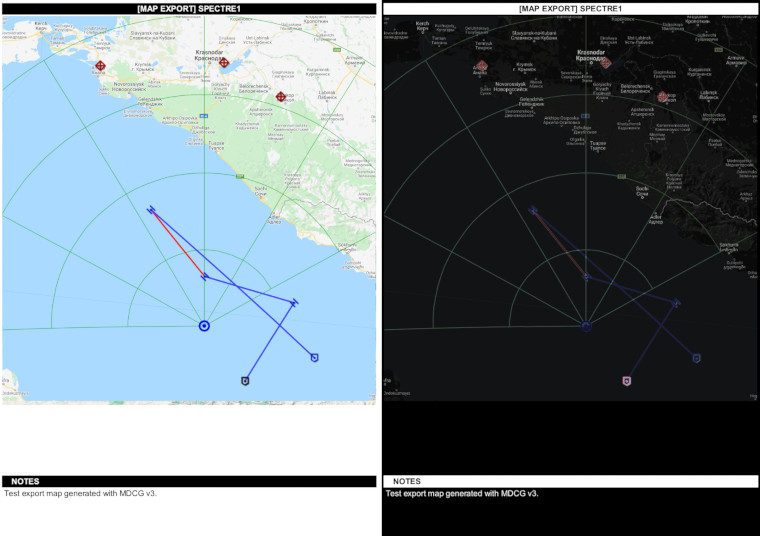Click the Tuapse label on the dark map
This screenshot has height=536, width=760.
point(598,145)
